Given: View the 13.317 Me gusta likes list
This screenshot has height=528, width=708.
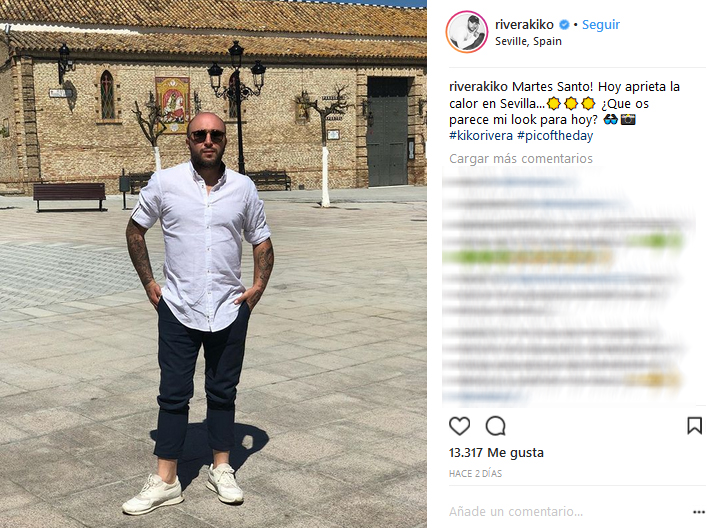Looking at the screenshot, I should coord(496,453).
